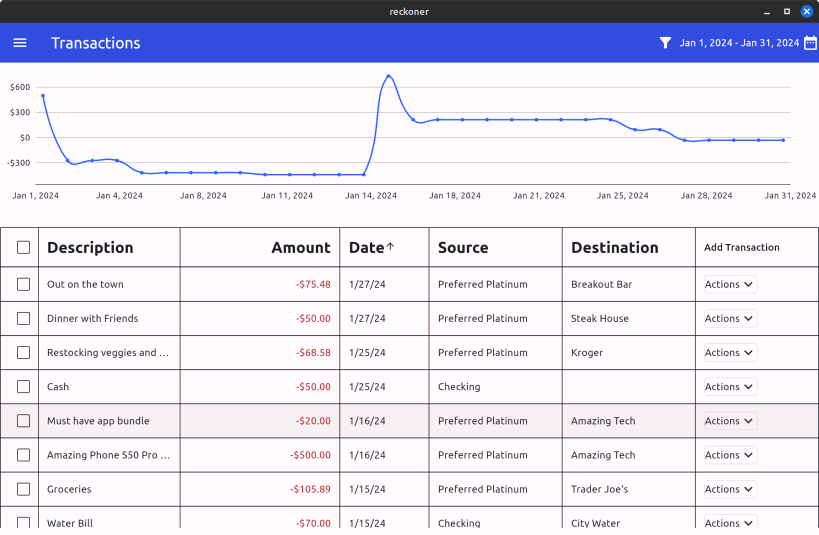Screen dimensions: 819x535
Task: Click the peak data point on the chart
Action: [x=388, y=76]
